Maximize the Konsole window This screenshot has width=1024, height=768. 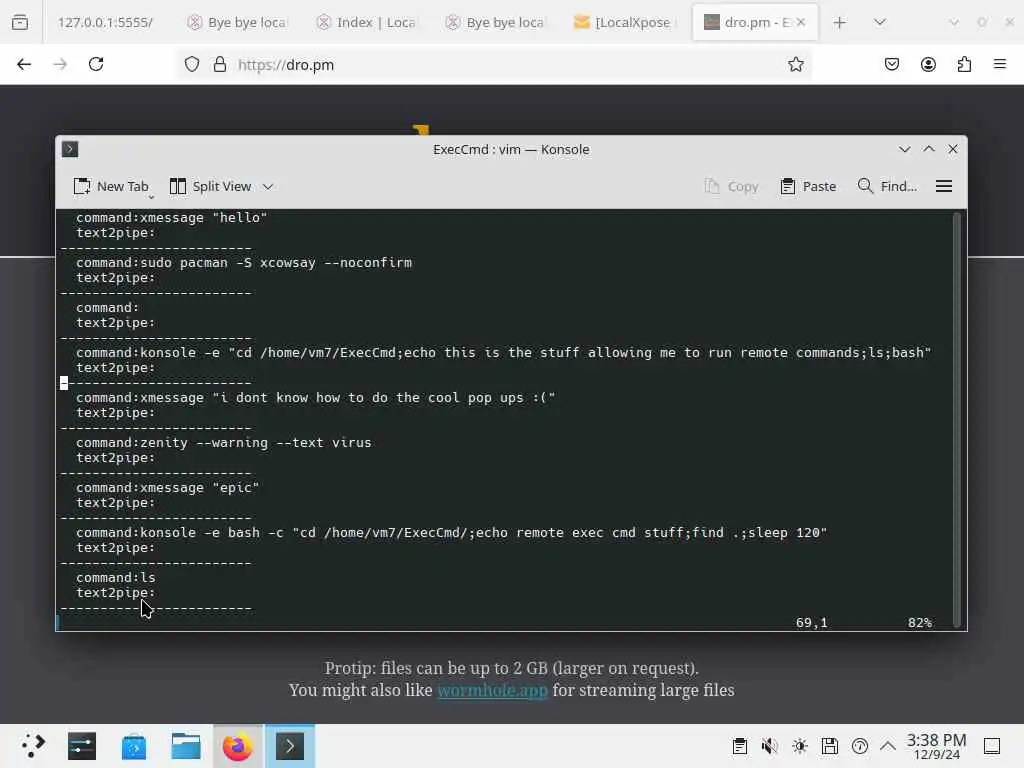coord(929,149)
